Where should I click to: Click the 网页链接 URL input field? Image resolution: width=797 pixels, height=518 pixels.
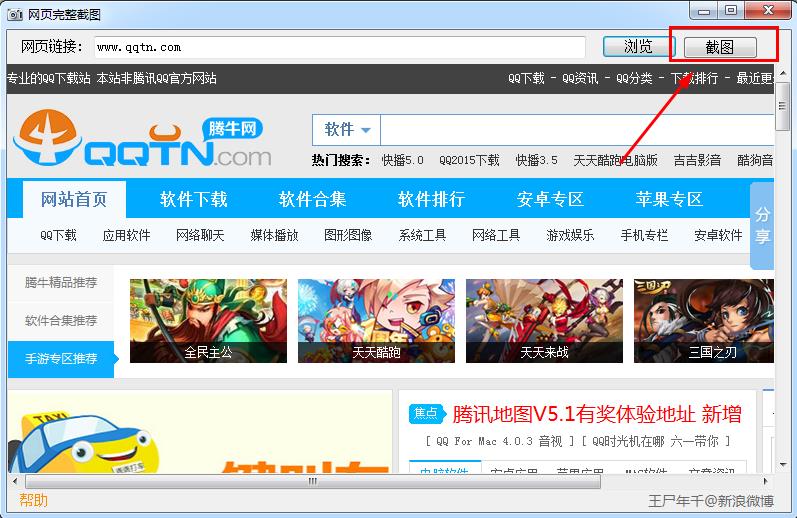pos(340,47)
